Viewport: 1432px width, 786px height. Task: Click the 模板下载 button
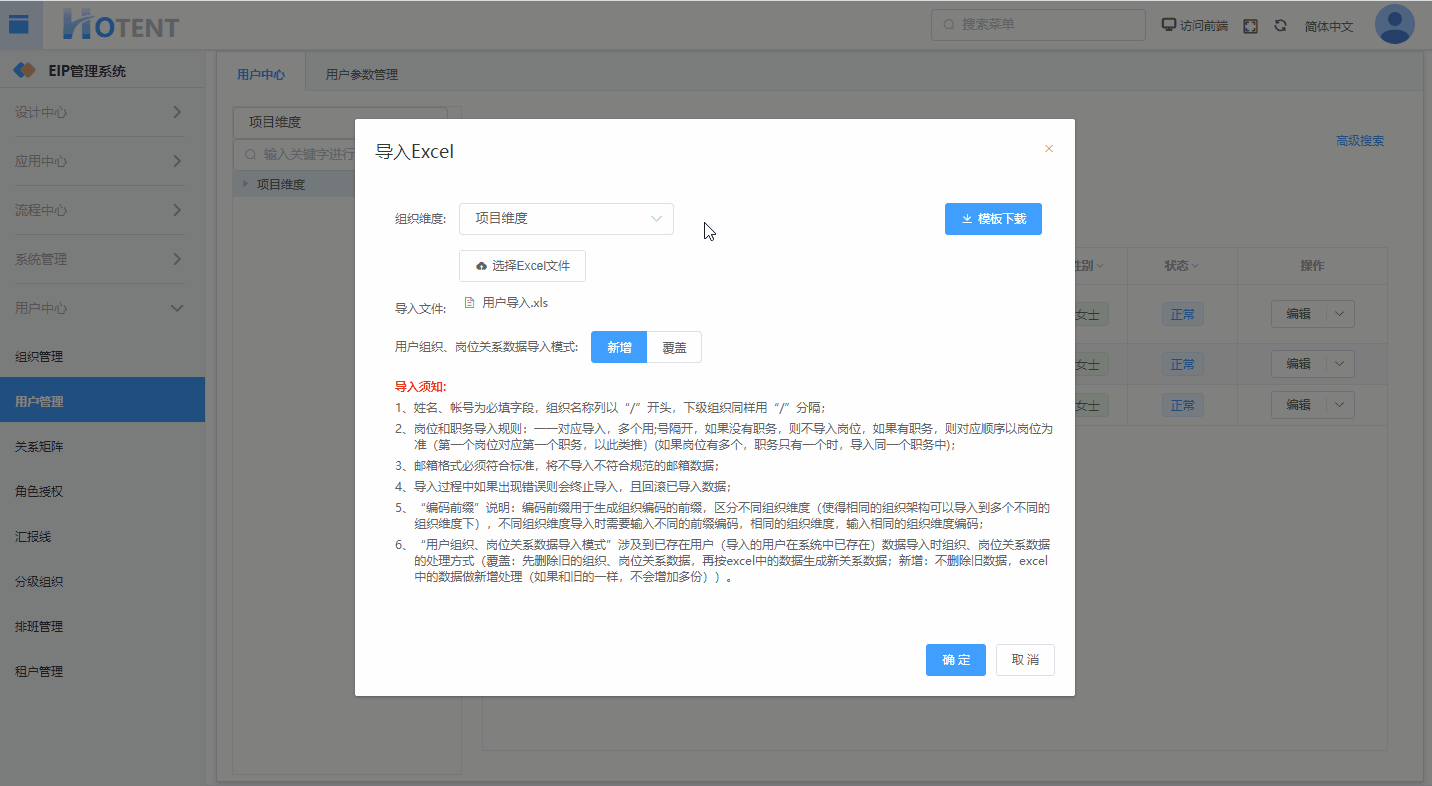(x=993, y=219)
